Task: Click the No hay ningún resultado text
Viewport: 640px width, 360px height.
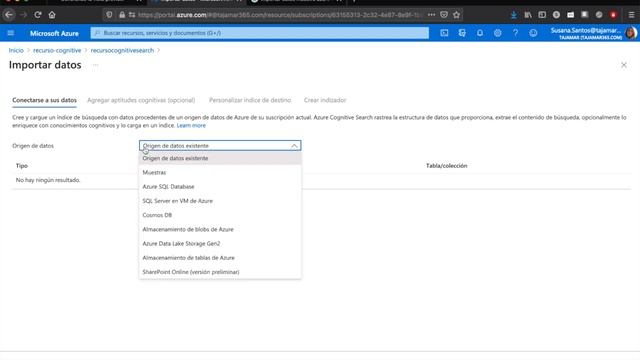Action: tap(48, 180)
